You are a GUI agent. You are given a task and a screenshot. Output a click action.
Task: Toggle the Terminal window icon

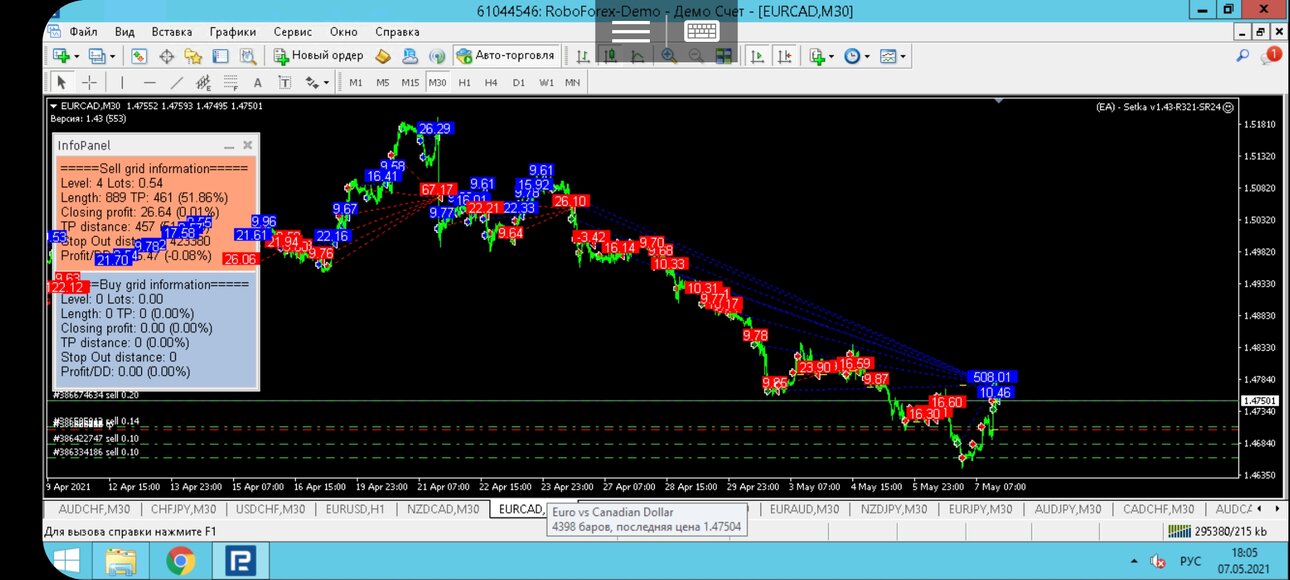(220, 56)
